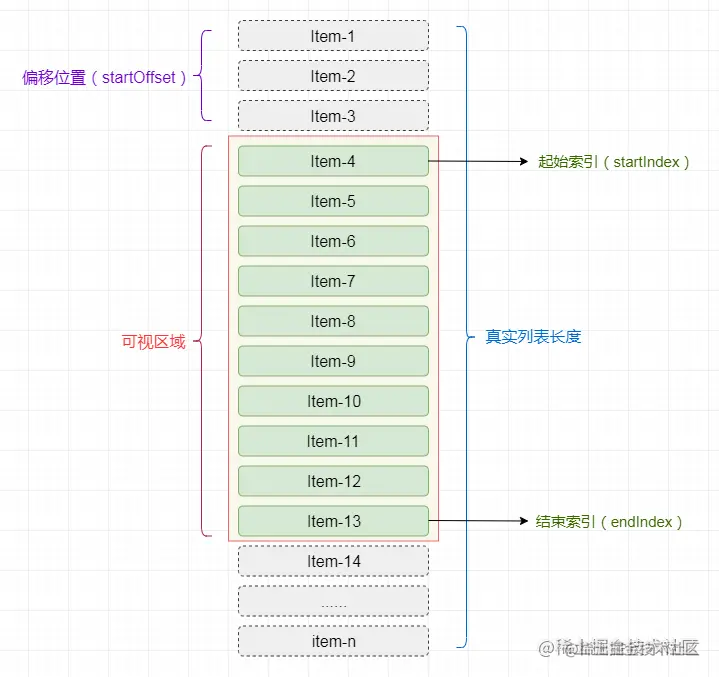
Task: Click the green Item-5 box
Action: pyautogui.click(x=333, y=201)
